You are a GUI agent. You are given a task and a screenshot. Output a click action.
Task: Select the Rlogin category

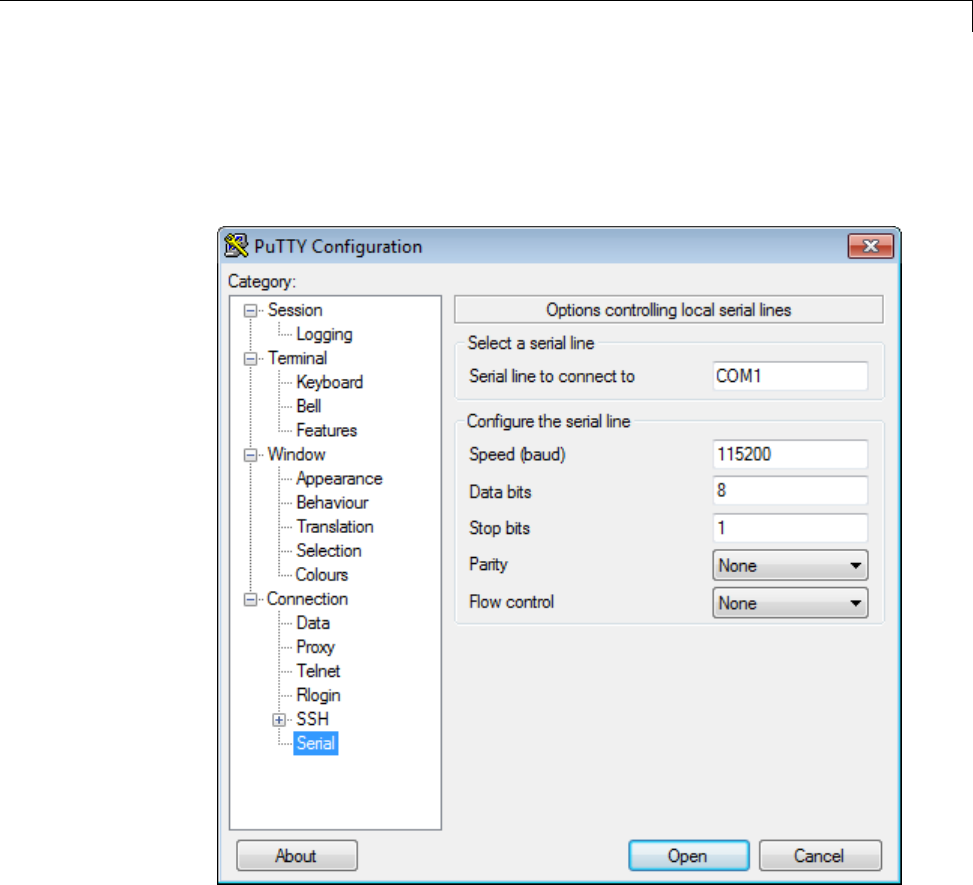click(x=318, y=695)
